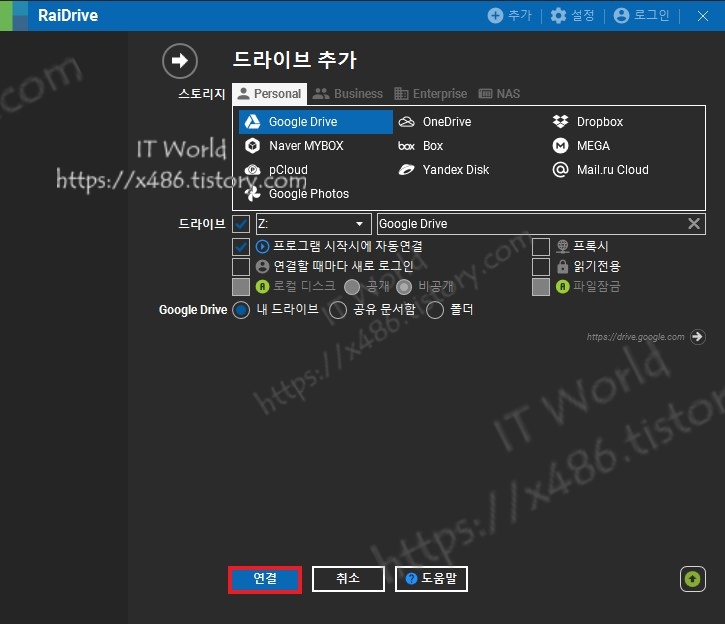Switch to the Personal storage tab
Viewport: 725px width, 624px height.
point(269,94)
